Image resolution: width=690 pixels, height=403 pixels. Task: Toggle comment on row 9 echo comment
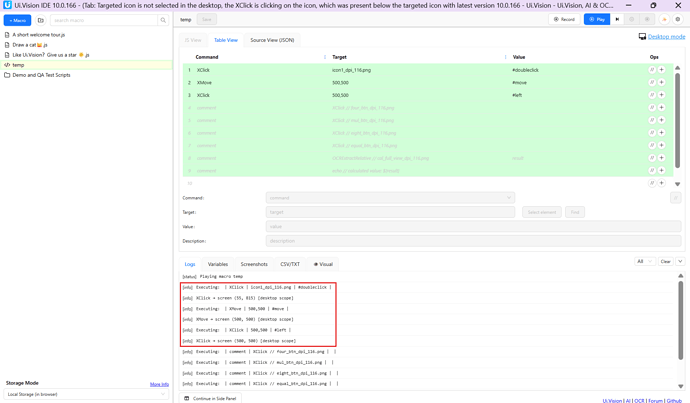click(x=652, y=170)
